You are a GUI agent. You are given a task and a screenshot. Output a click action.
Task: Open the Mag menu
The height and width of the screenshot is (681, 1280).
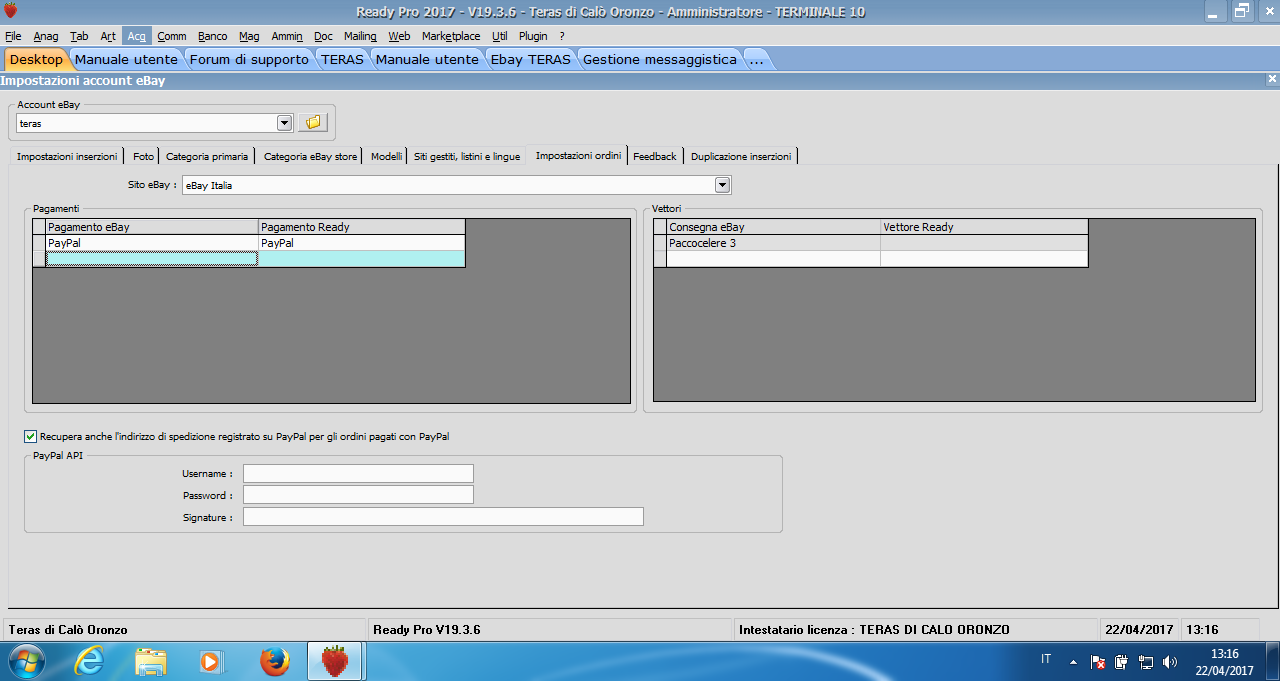(249, 36)
